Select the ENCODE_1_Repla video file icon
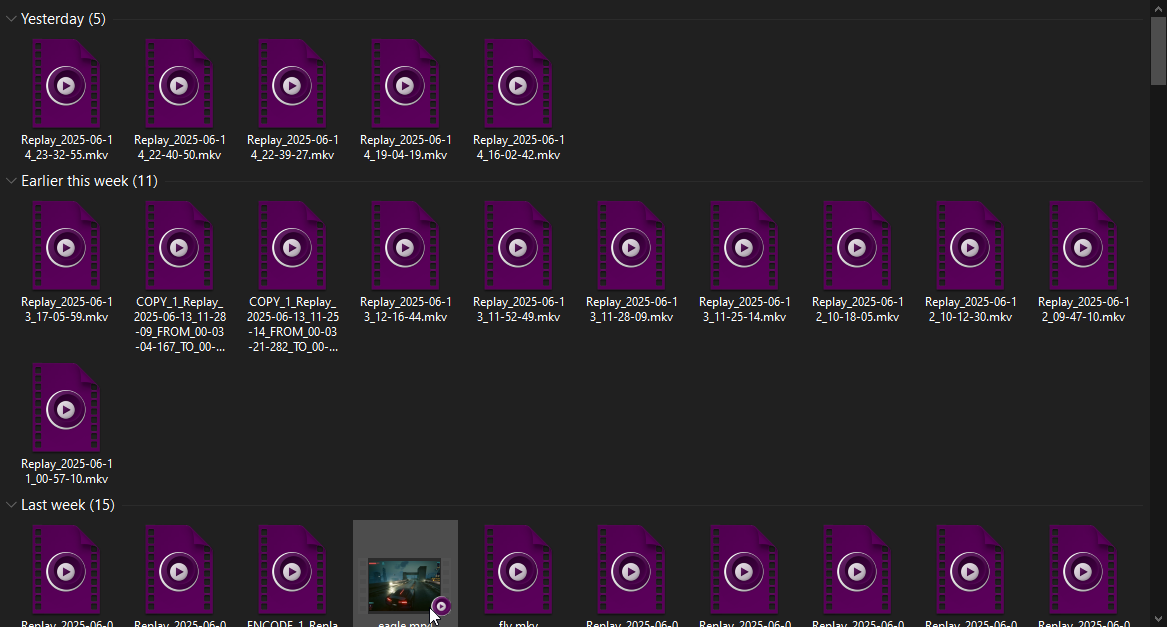The image size is (1167, 627). 292,570
